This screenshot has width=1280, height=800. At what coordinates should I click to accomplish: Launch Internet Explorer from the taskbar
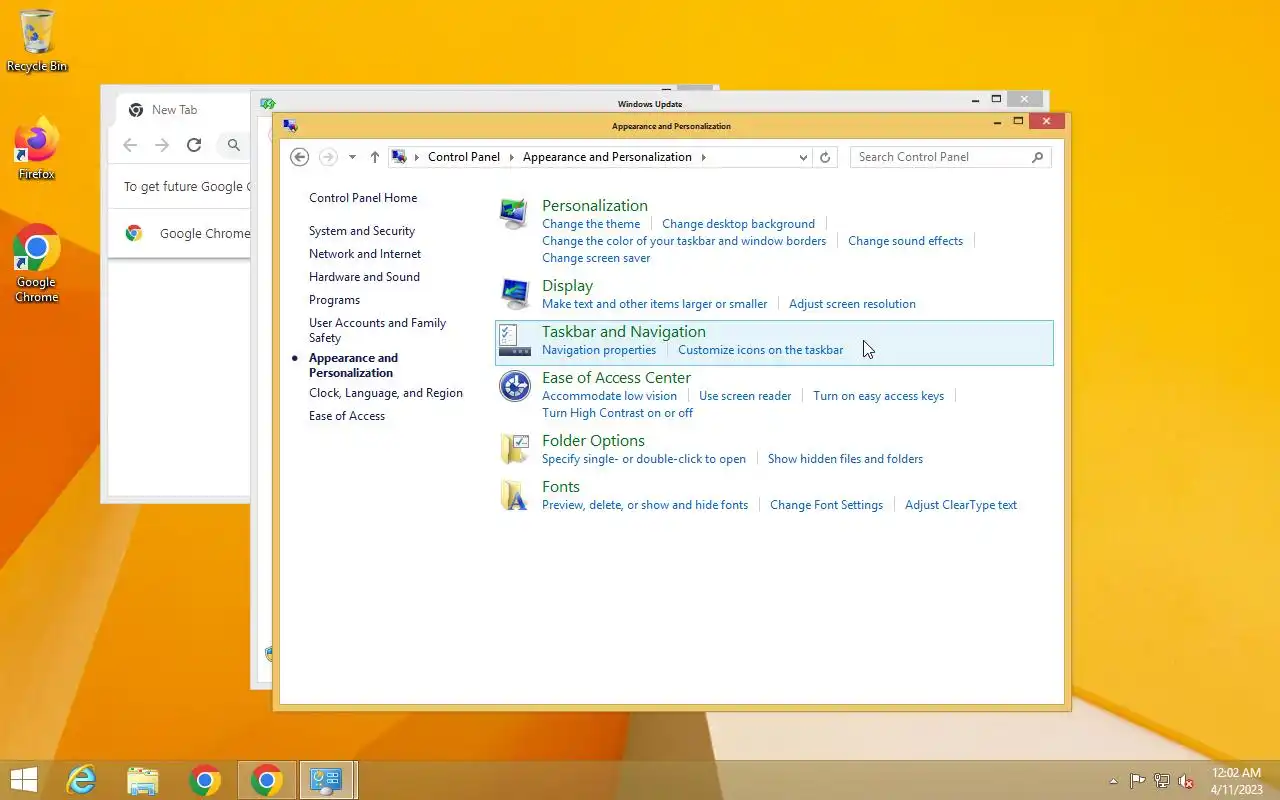click(81, 780)
